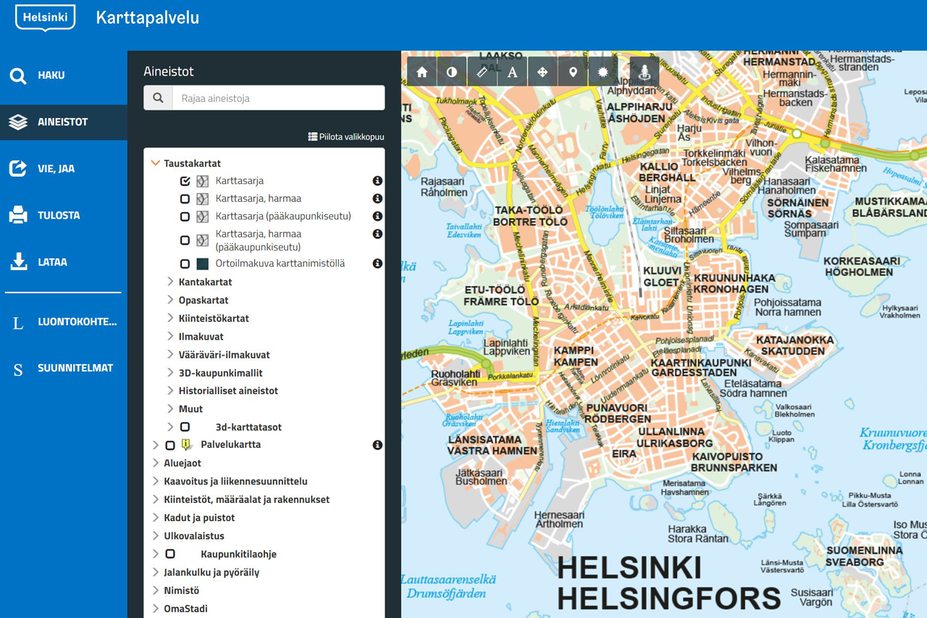Click the Rajaa aineistoja filter field
The image size is (927, 618).
pos(276,98)
